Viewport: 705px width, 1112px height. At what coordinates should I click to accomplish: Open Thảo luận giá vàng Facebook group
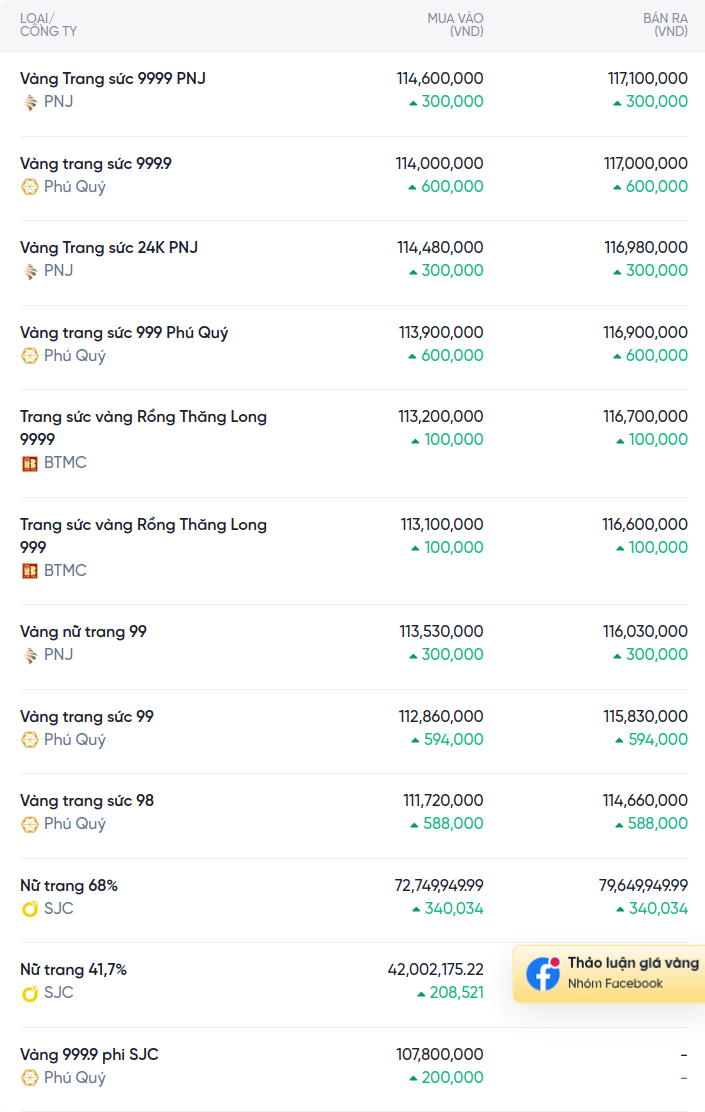(x=609, y=974)
